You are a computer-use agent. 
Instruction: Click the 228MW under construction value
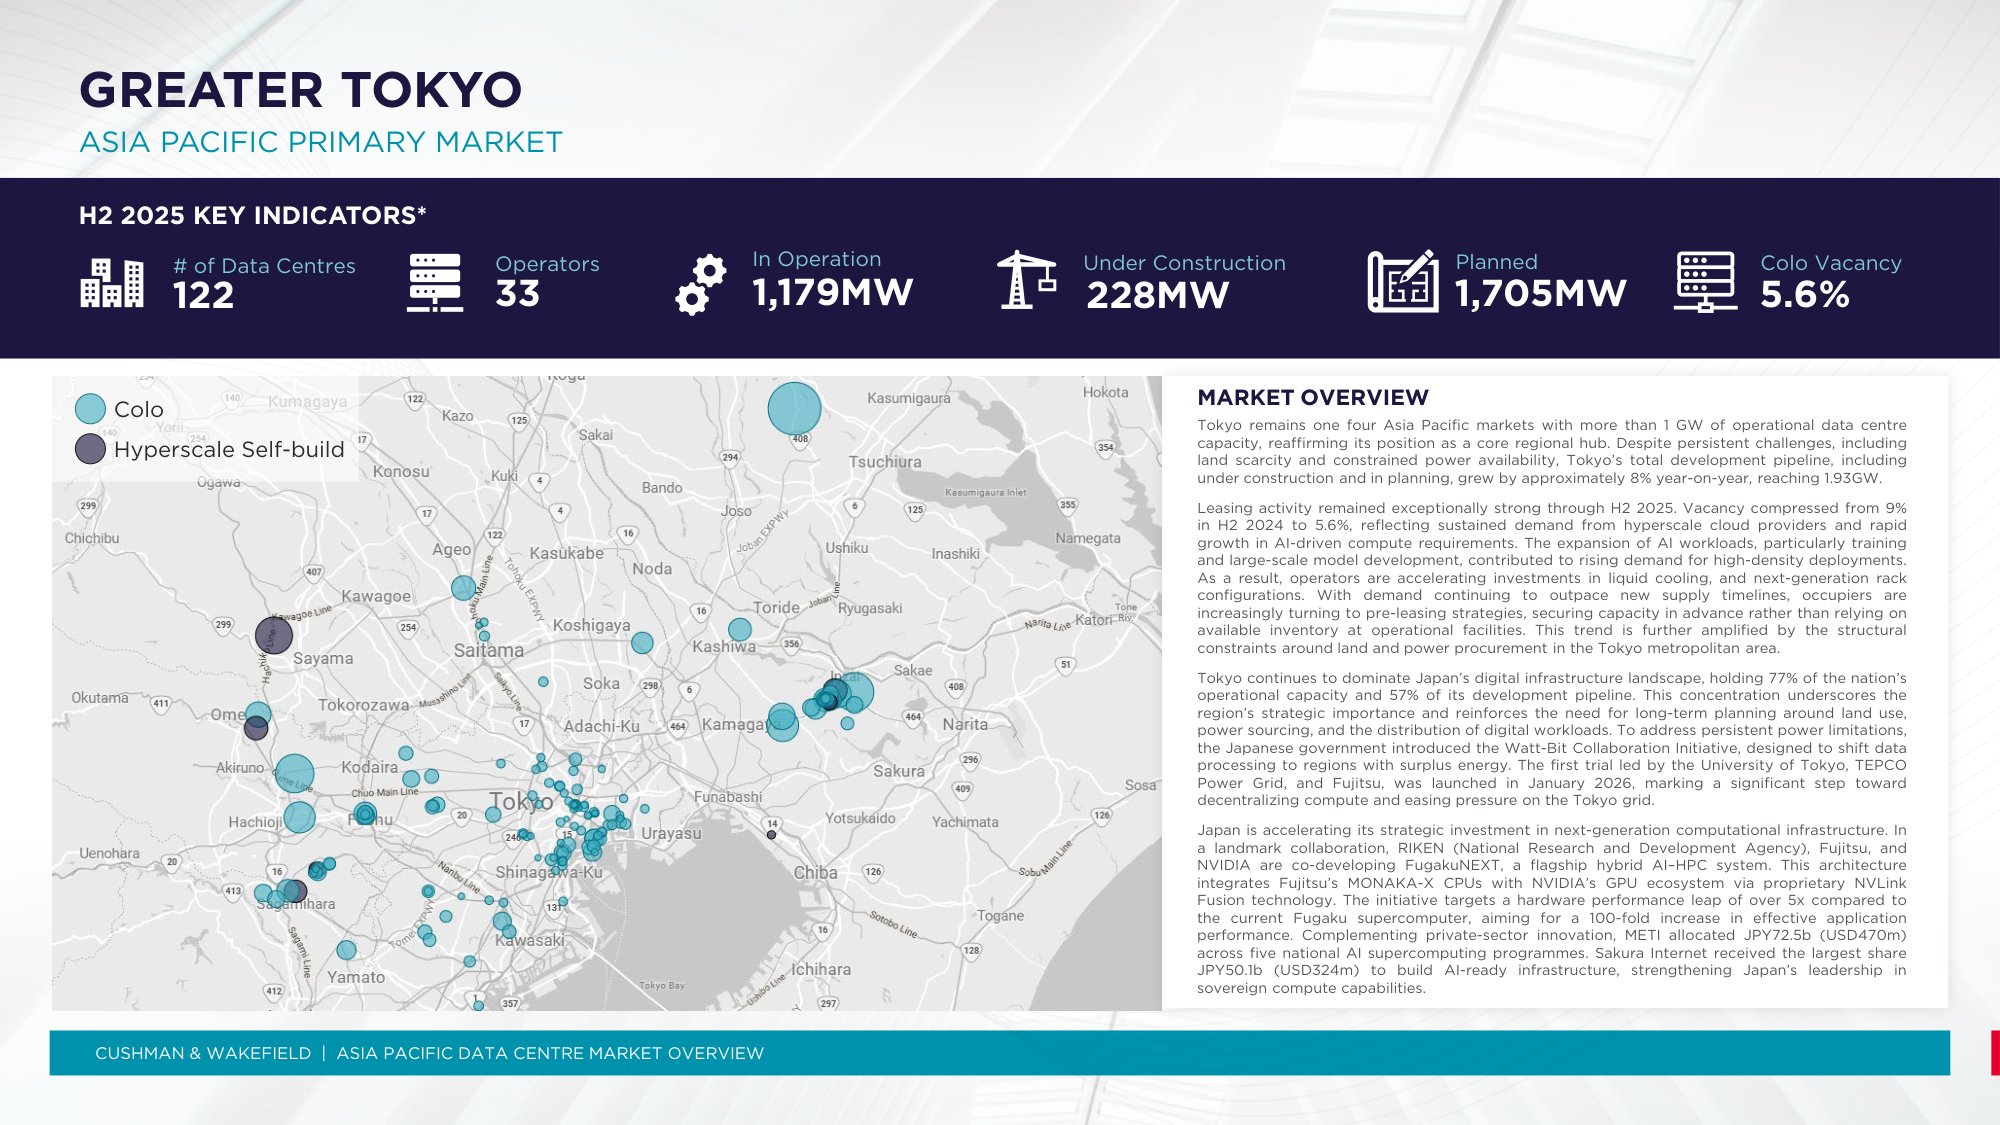pos(1157,295)
